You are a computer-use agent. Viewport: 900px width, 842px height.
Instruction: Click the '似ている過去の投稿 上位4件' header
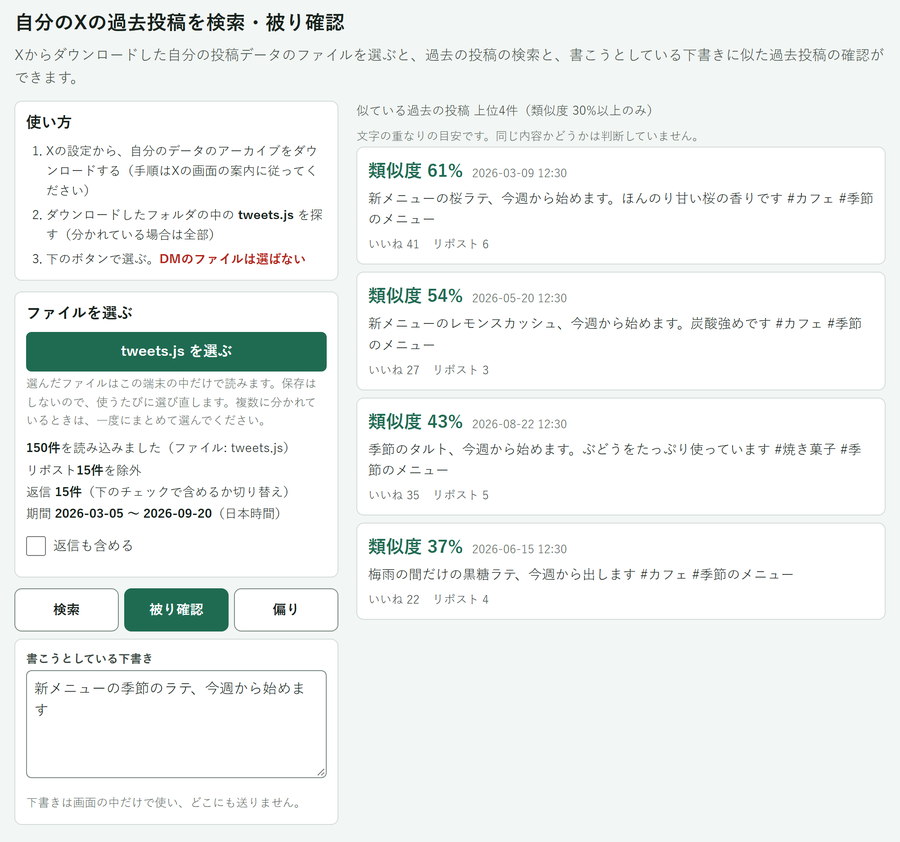click(x=505, y=111)
